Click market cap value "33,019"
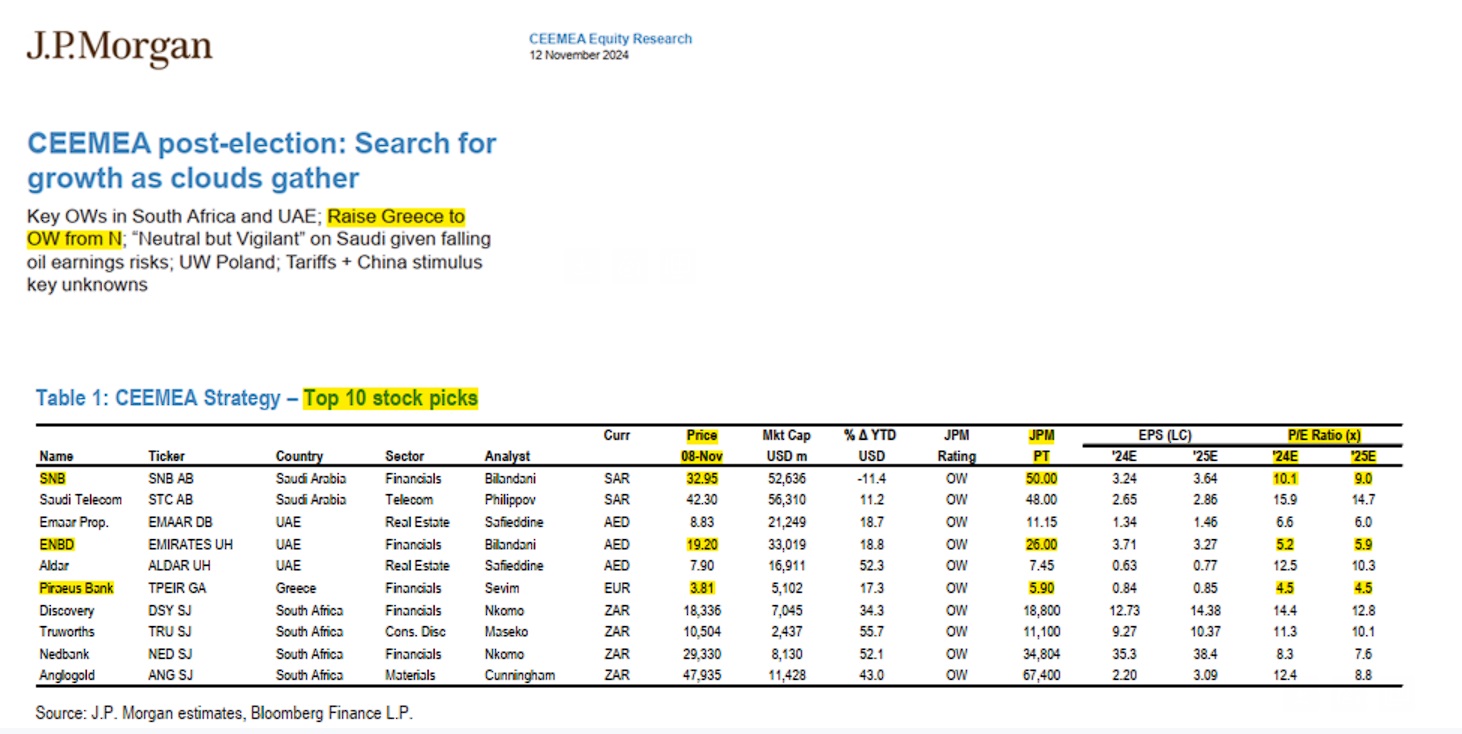1462x734 pixels. (785, 545)
